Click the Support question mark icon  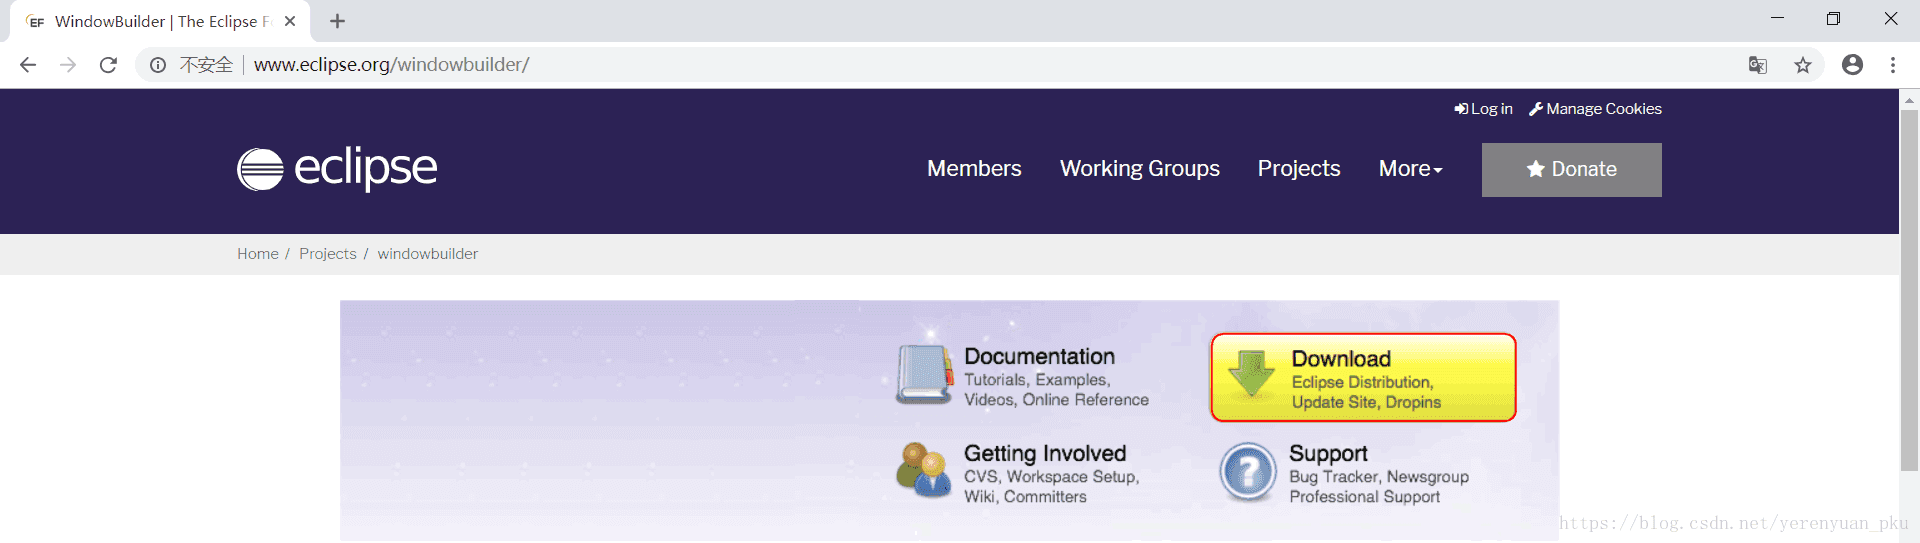coord(1248,472)
